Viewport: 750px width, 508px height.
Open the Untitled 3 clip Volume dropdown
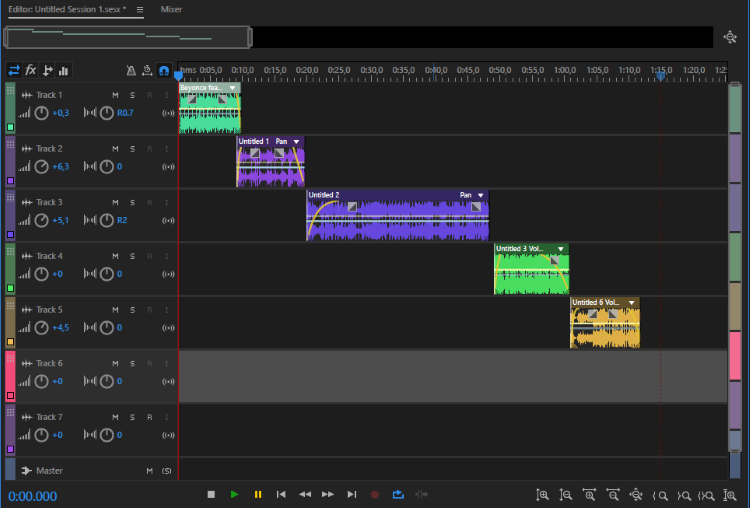pos(561,249)
